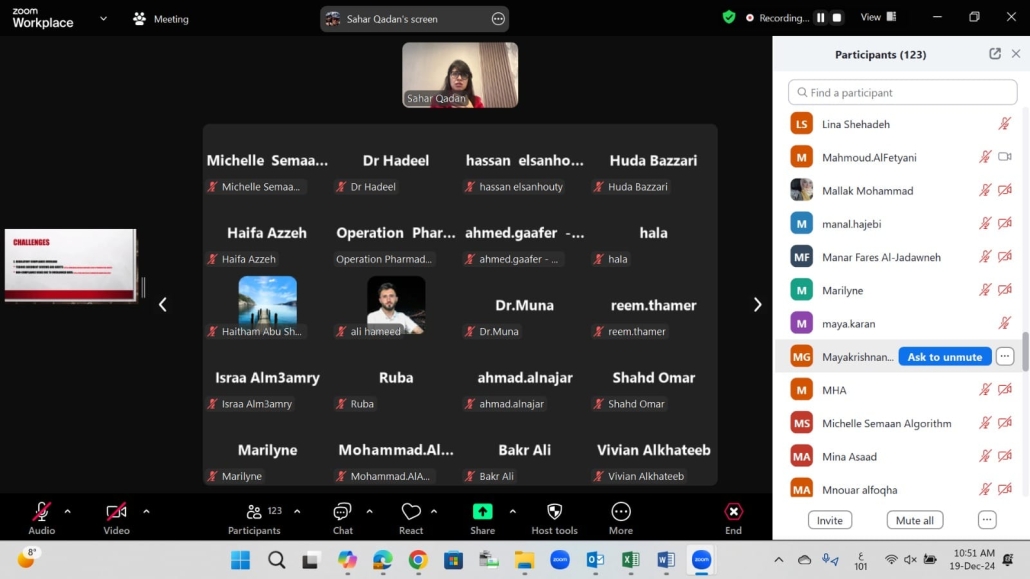Open the Zoom Workplace dropdown

103,19
